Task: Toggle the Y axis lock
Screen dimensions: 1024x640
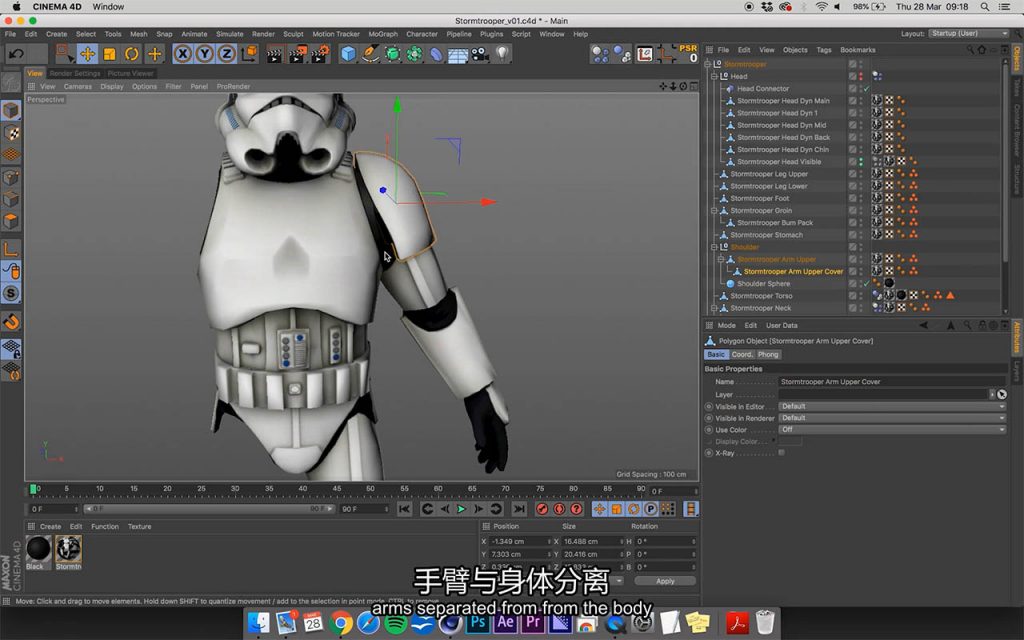Action: click(204, 54)
